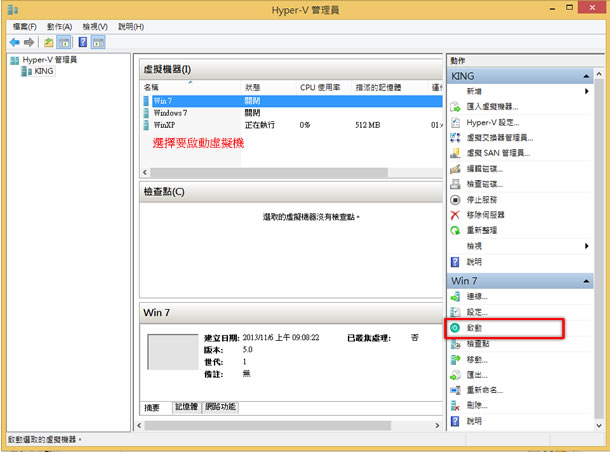The height and width of the screenshot is (452, 610).
Task: Select Hyper-V 管理員 root in the tree
Action: 49,60
